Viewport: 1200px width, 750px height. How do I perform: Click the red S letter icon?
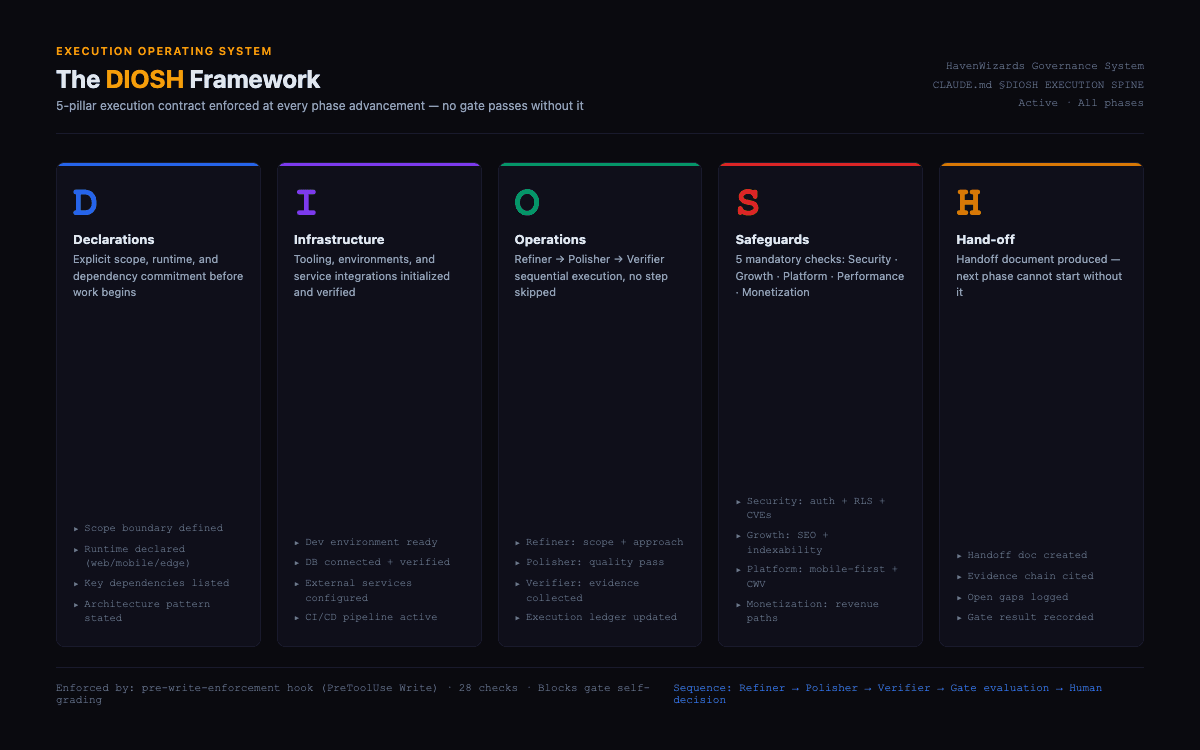coord(748,203)
